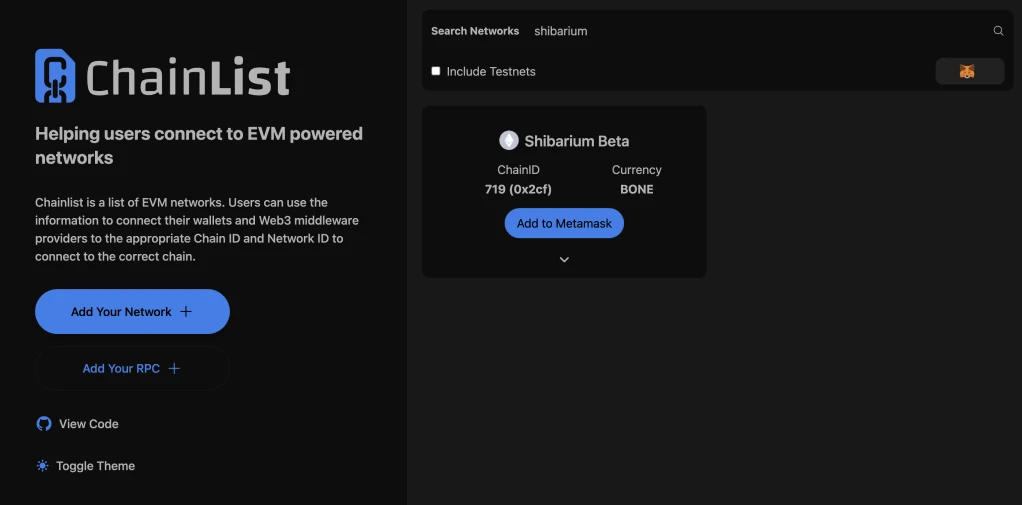The image size is (1022, 505).
Task: Click the ChainList chain-link logo icon
Action: point(55,76)
